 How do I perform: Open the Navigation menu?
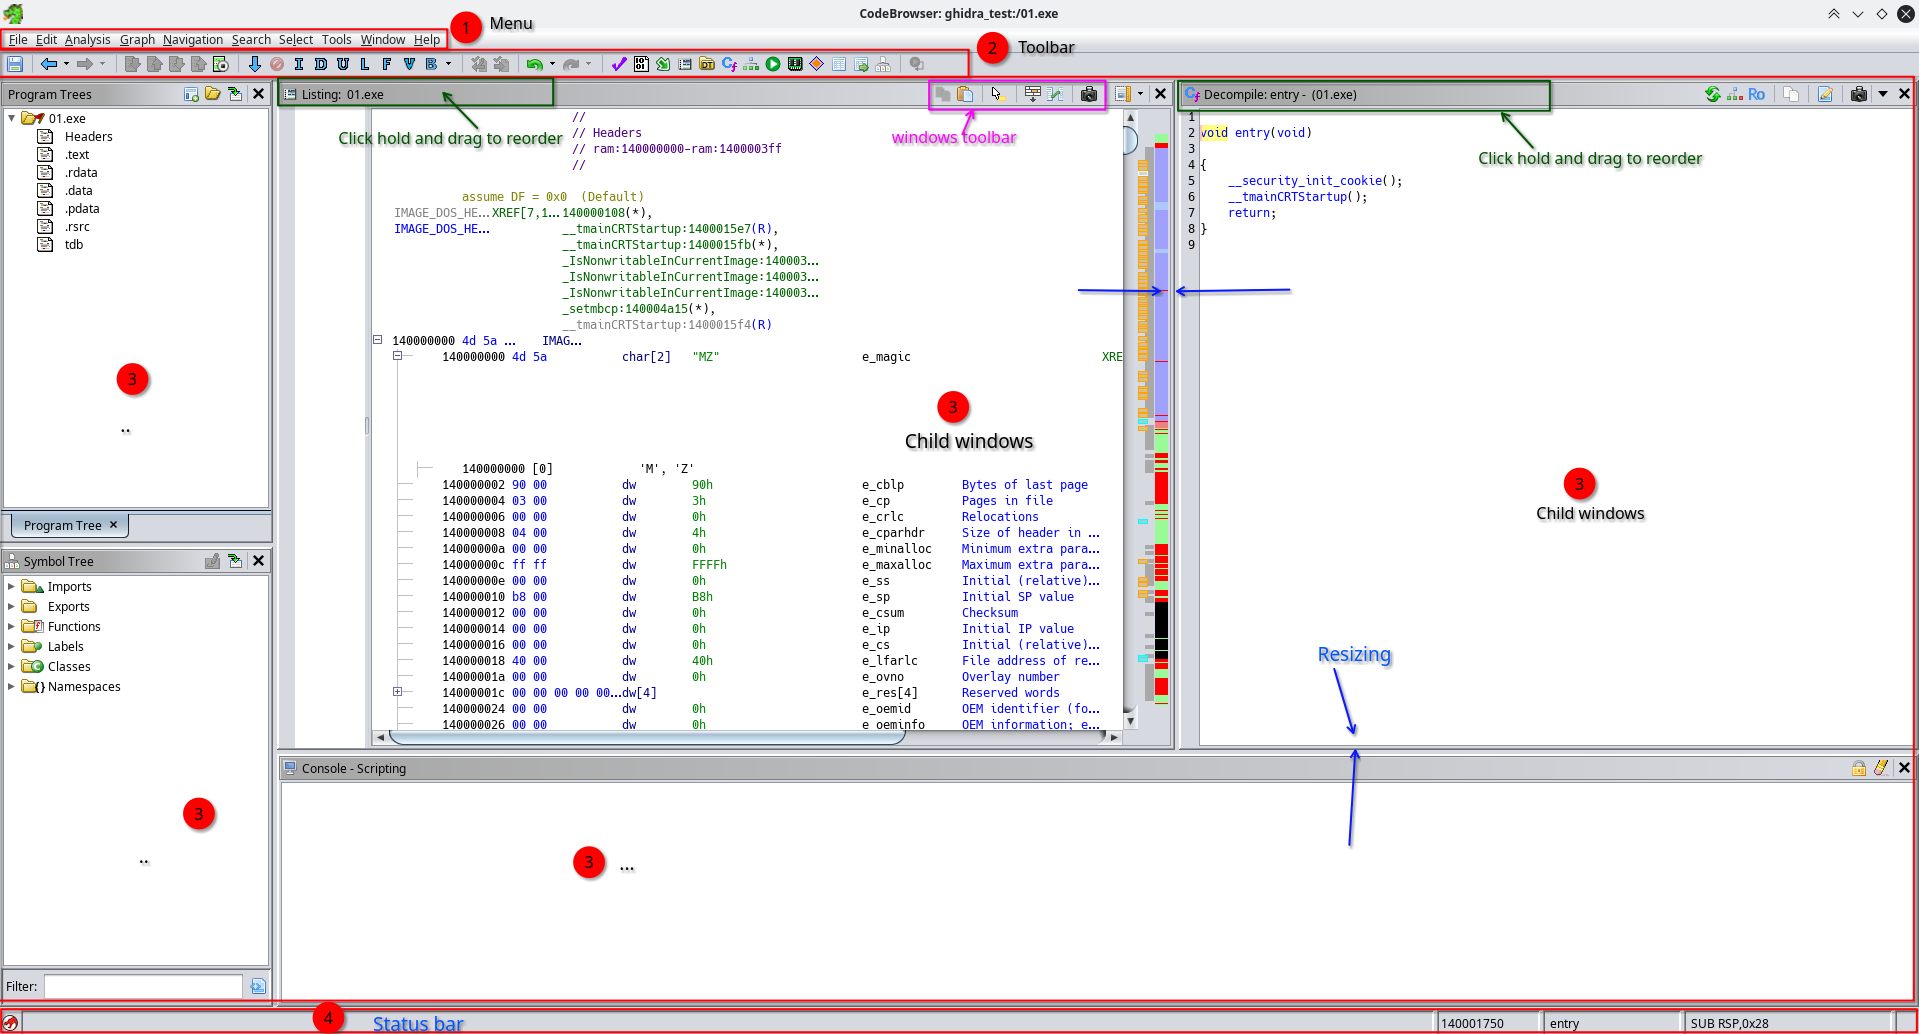(x=193, y=40)
